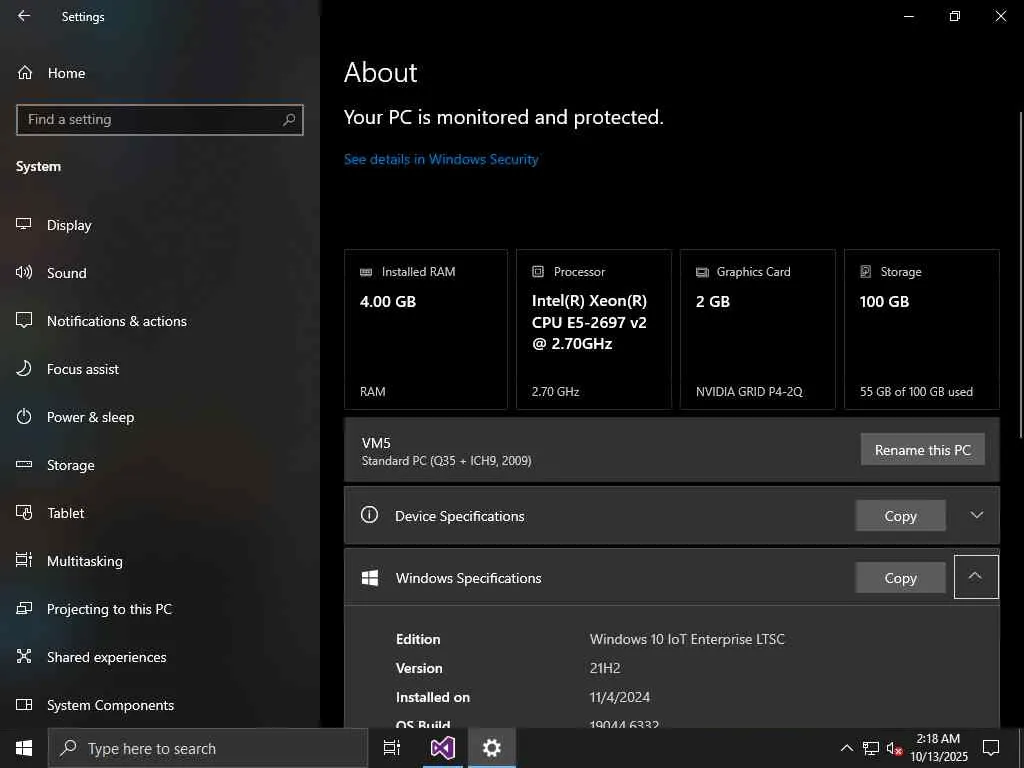Show hidden system tray icons
Screen dimensions: 1024x768
coord(846,748)
